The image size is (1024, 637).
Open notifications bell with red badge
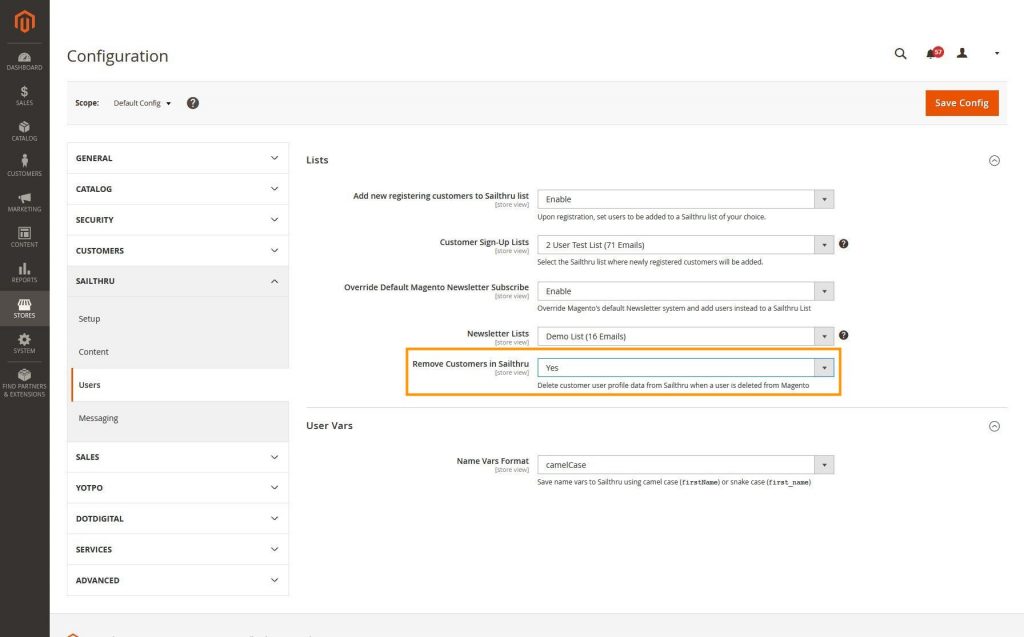[x=933, y=54]
